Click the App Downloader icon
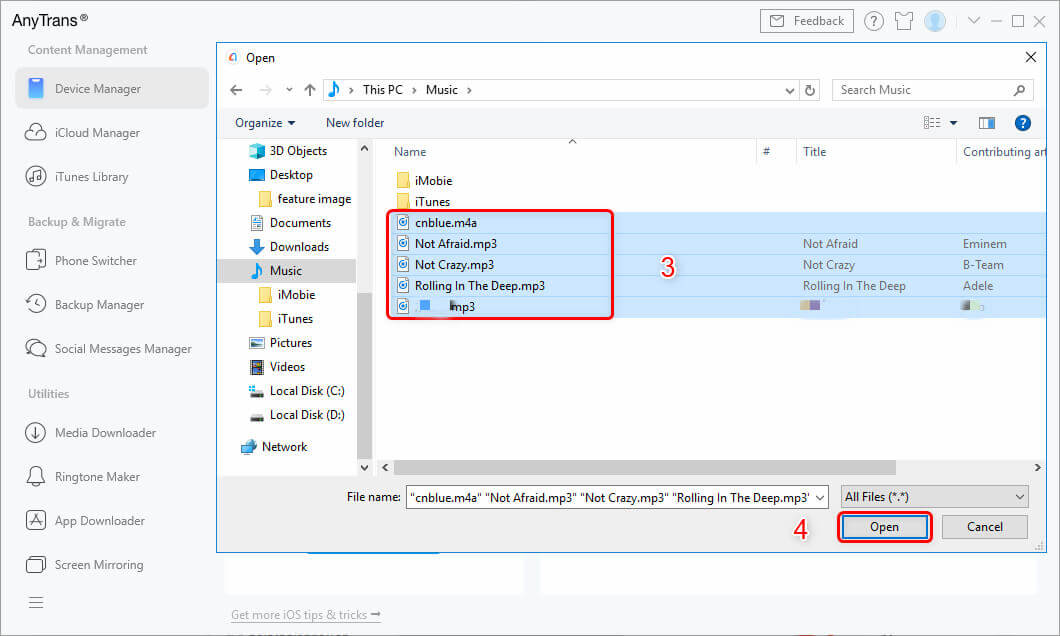The width and height of the screenshot is (1060, 636). 35,520
